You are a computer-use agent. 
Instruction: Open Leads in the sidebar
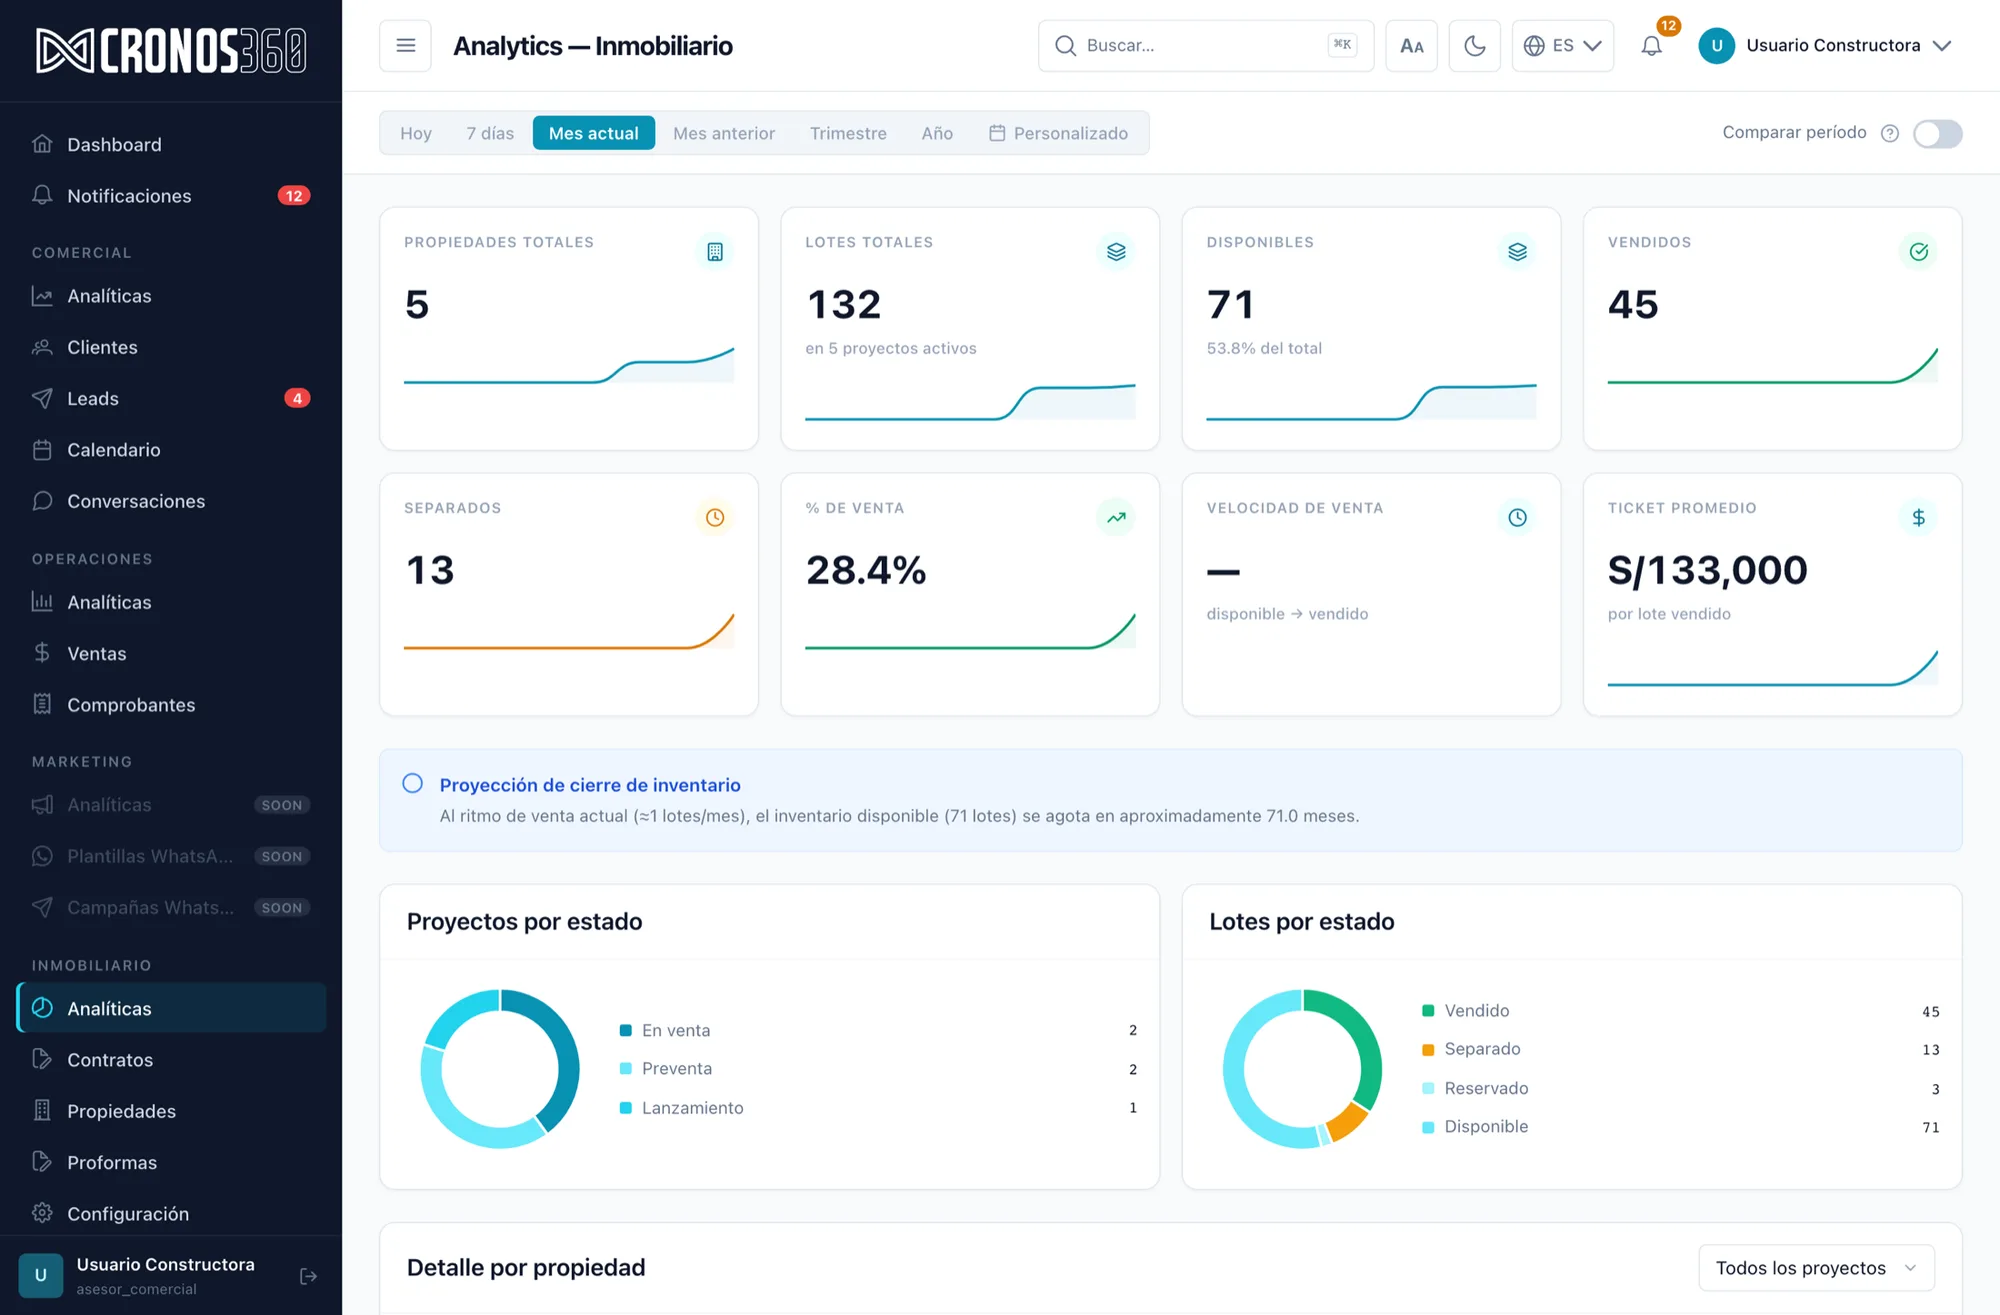pos(171,399)
